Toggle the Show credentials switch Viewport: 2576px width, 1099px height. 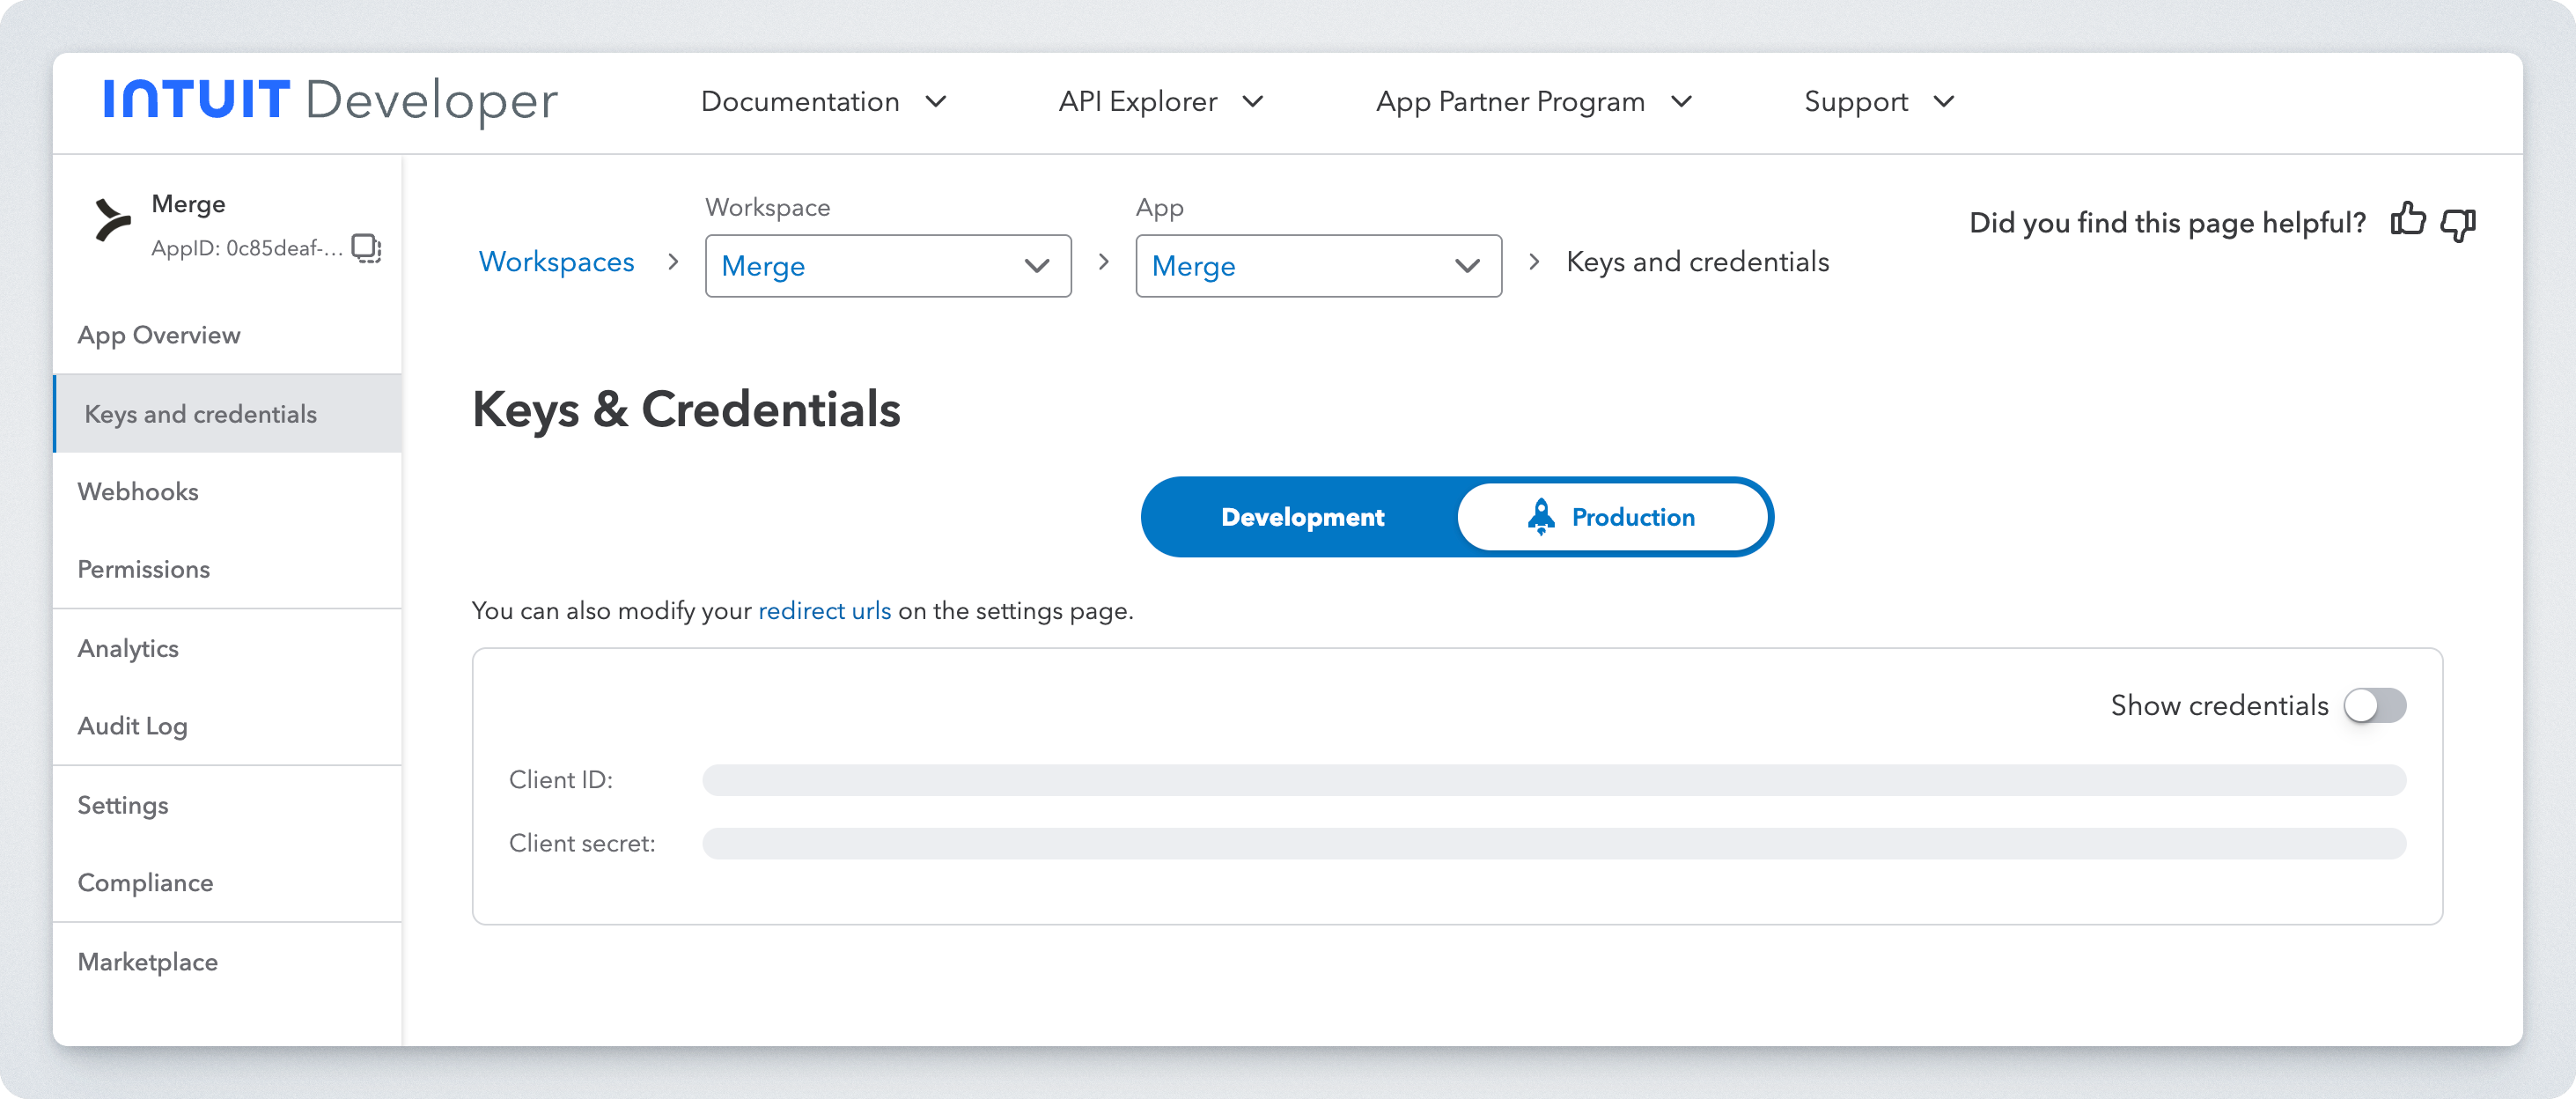[x=2375, y=706]
